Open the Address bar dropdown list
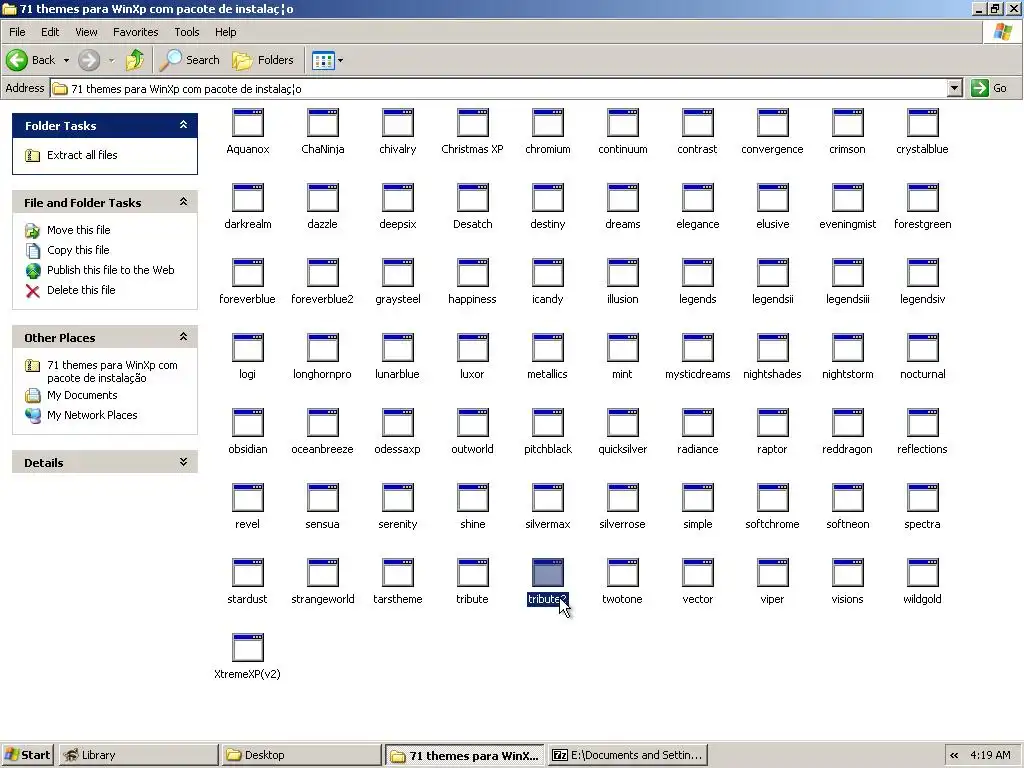 tap(954, 88)
